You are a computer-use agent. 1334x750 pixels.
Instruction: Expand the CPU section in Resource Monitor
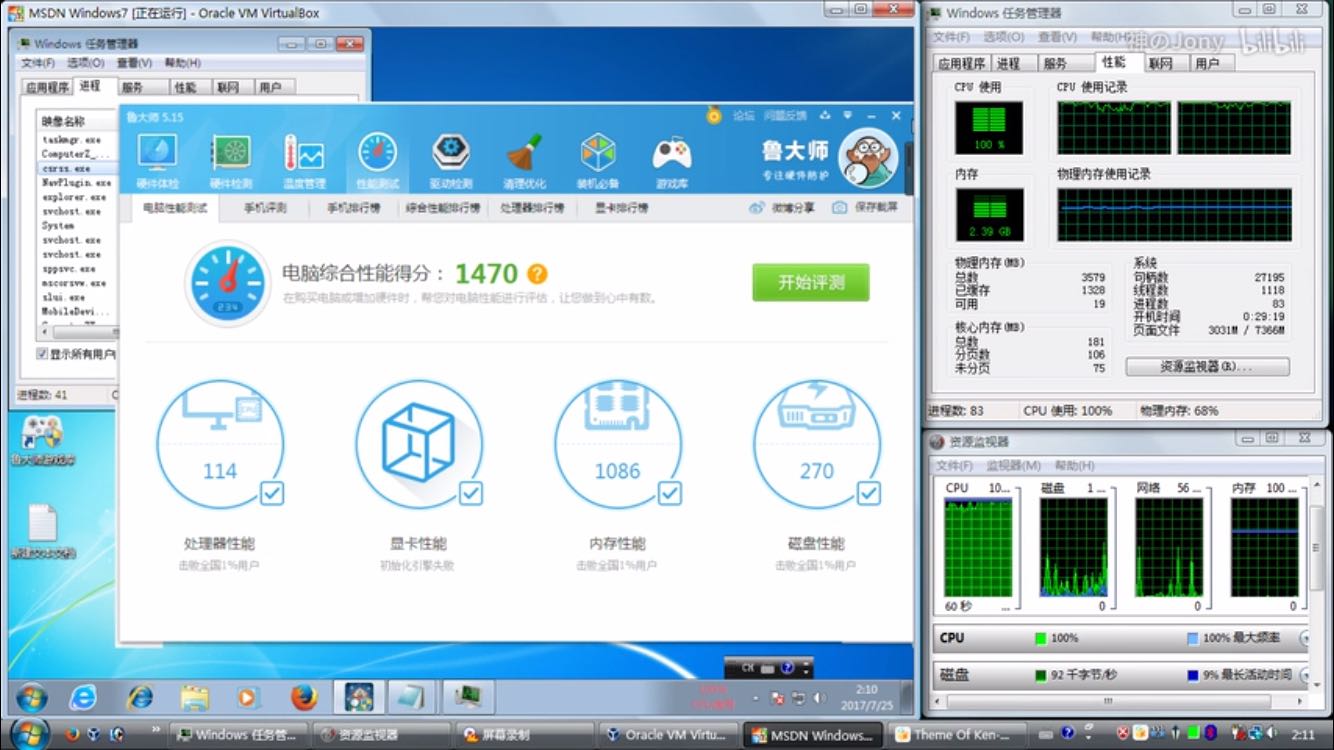1304,637
